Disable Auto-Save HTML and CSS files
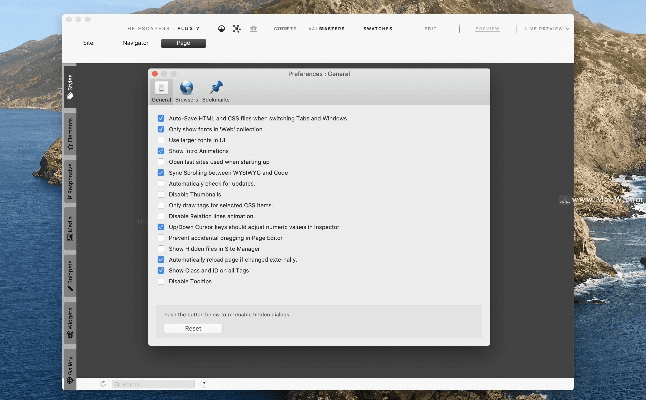This screenshot has width=646, height=400. click(161, 118)
